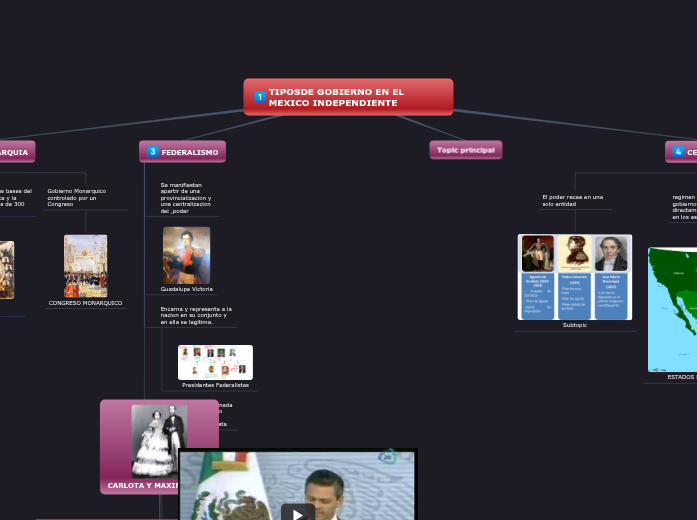This screenshot has width=697, height=520.
Task: Click the number 4 icon on right node
Action: click(x=678, y=152)
